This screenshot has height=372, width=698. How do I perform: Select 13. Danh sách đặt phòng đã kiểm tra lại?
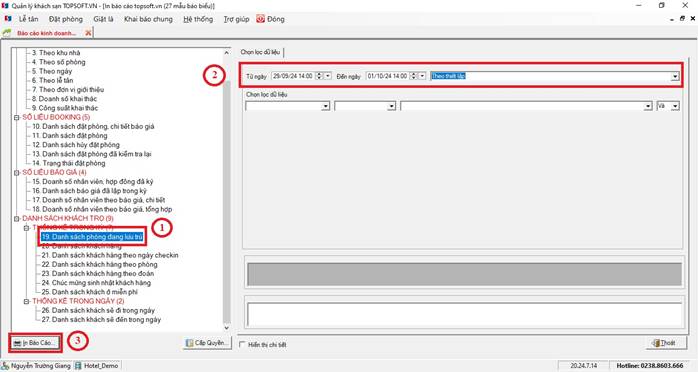pos(92,154)
